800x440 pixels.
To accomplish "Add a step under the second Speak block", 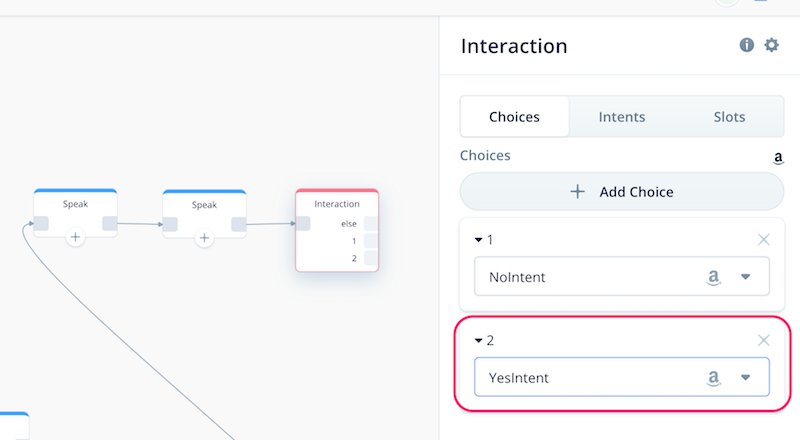I will point(204,238).
